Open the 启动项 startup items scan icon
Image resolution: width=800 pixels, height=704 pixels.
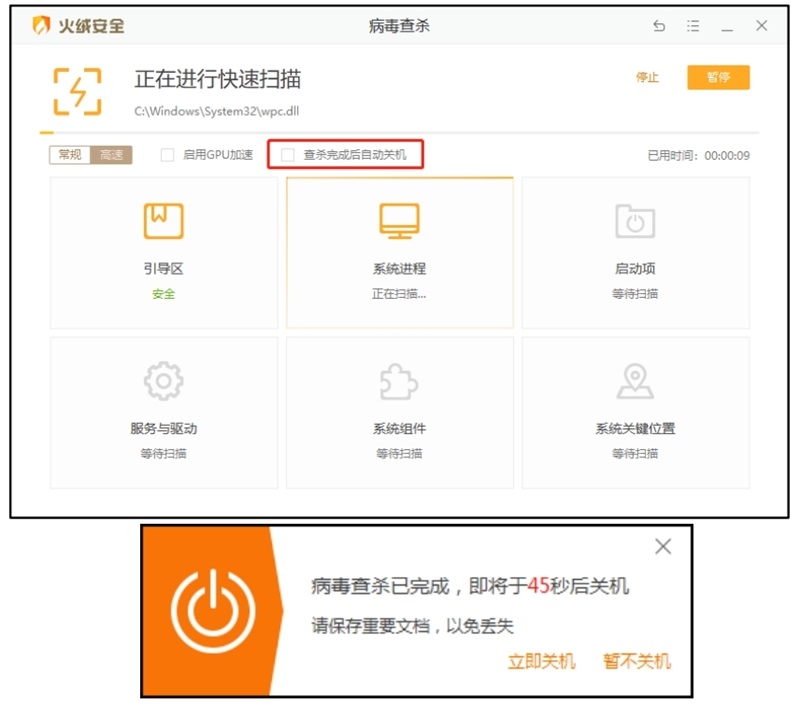pyautogui.click(x=636, y=220)
